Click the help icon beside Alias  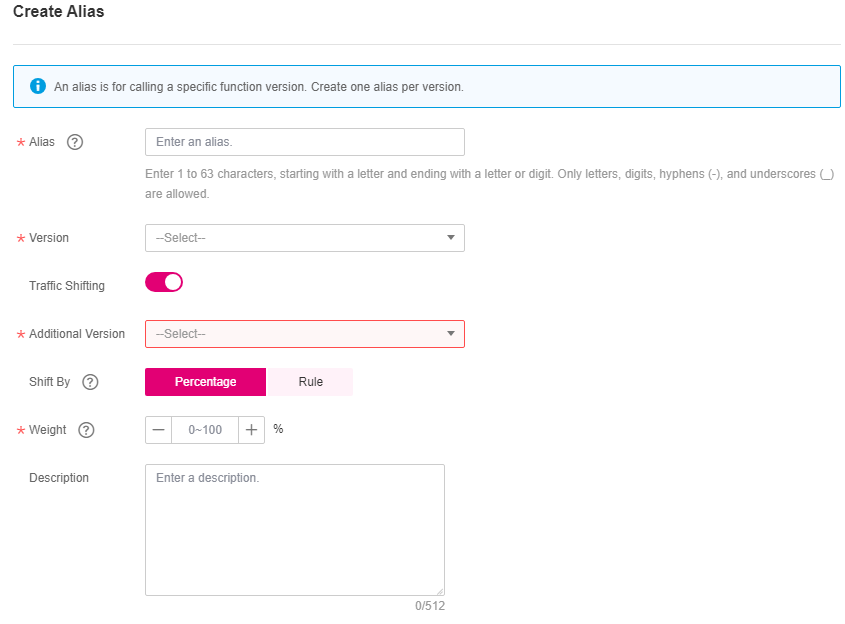pos(75,142)
